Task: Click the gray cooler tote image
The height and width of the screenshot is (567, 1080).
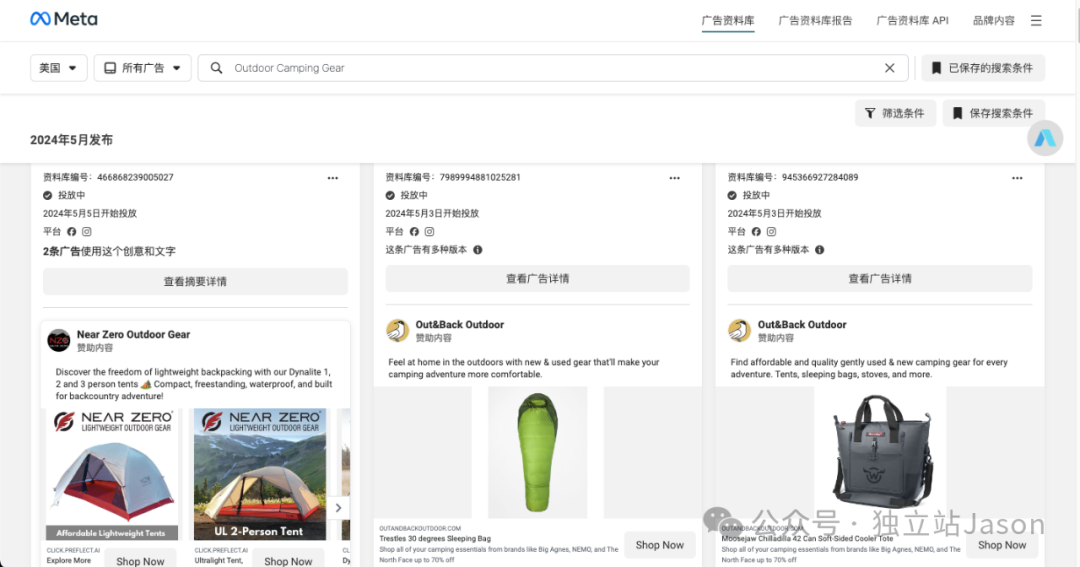Action: coord(880,453)
